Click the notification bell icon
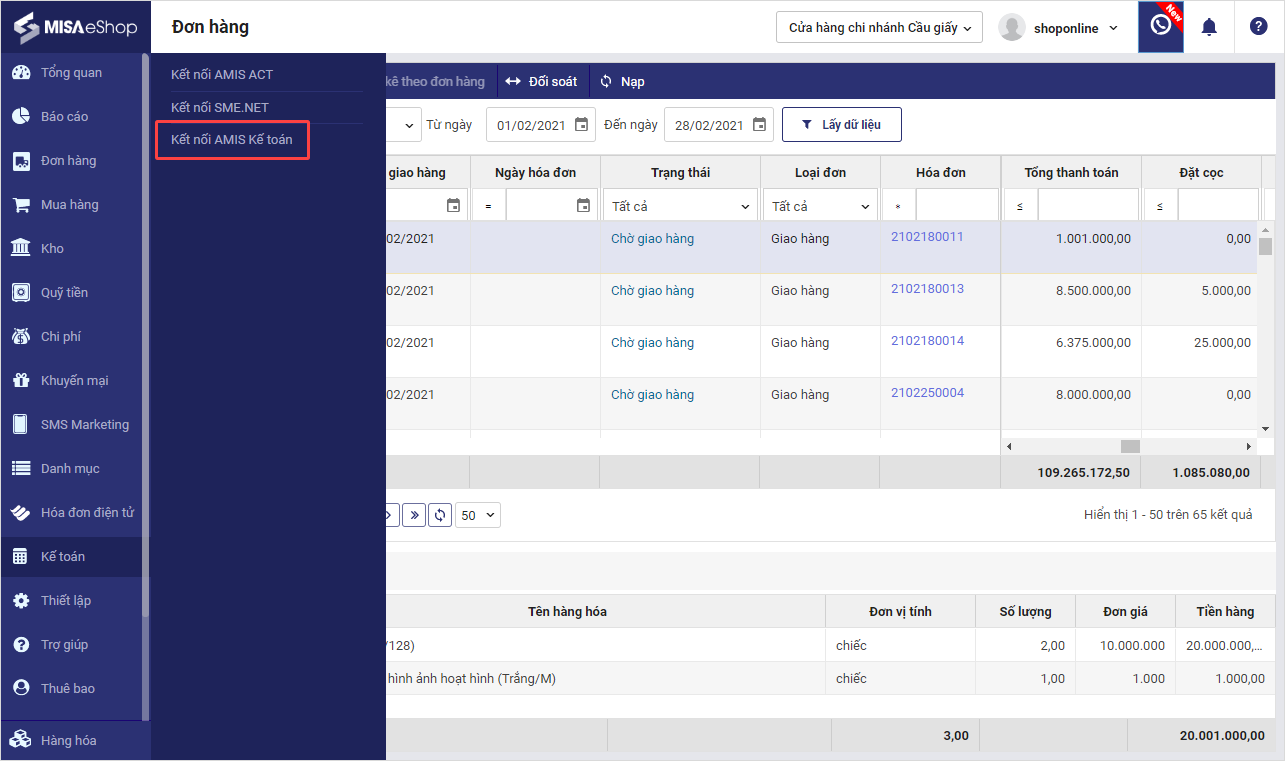The height and width of the screenshot is (761, 1285). point(1209,27)
